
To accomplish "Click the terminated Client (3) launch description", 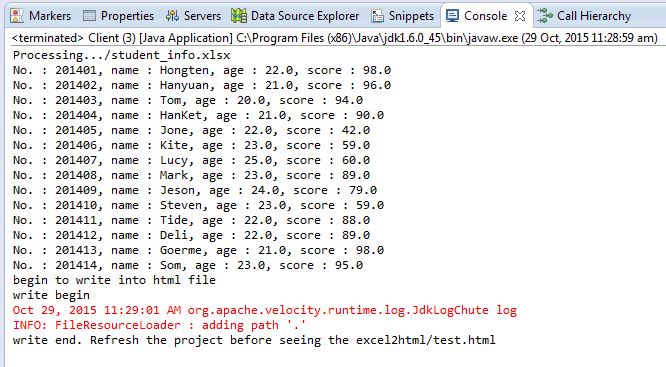I will [335, 38].
